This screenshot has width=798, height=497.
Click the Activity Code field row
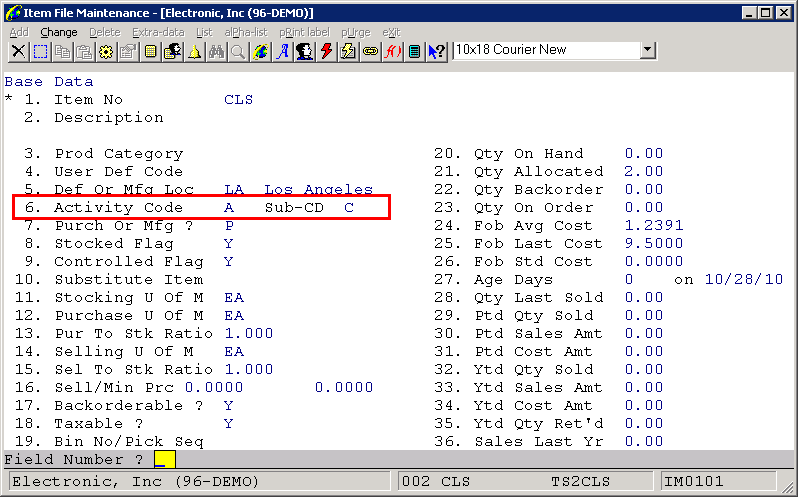click(x=200, y=207)
